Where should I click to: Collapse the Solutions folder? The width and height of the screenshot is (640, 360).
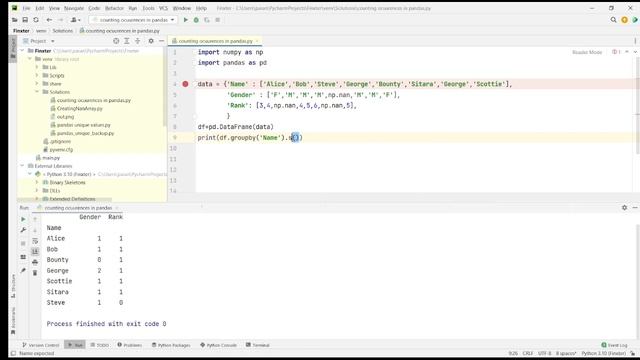point(37,92)
